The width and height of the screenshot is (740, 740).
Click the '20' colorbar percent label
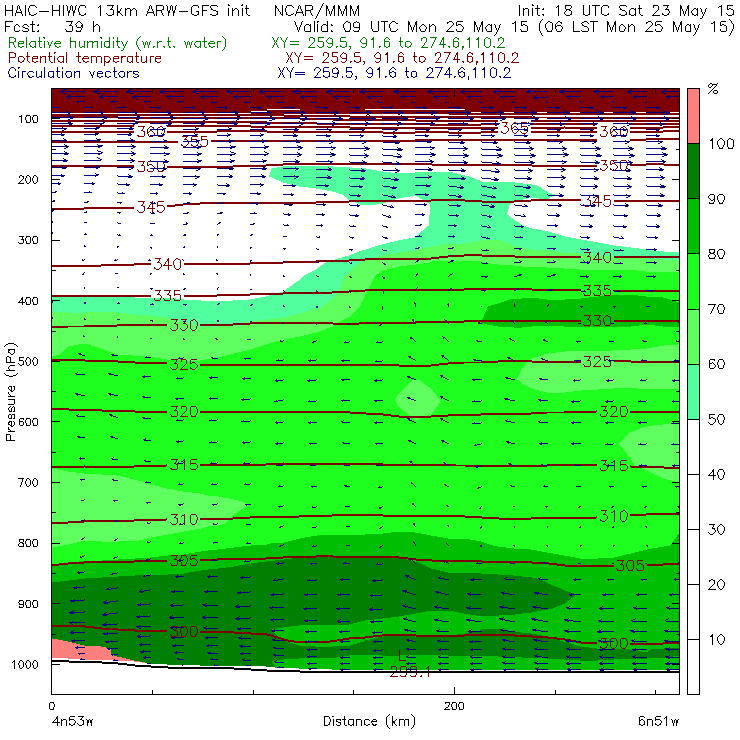(716, 585)
